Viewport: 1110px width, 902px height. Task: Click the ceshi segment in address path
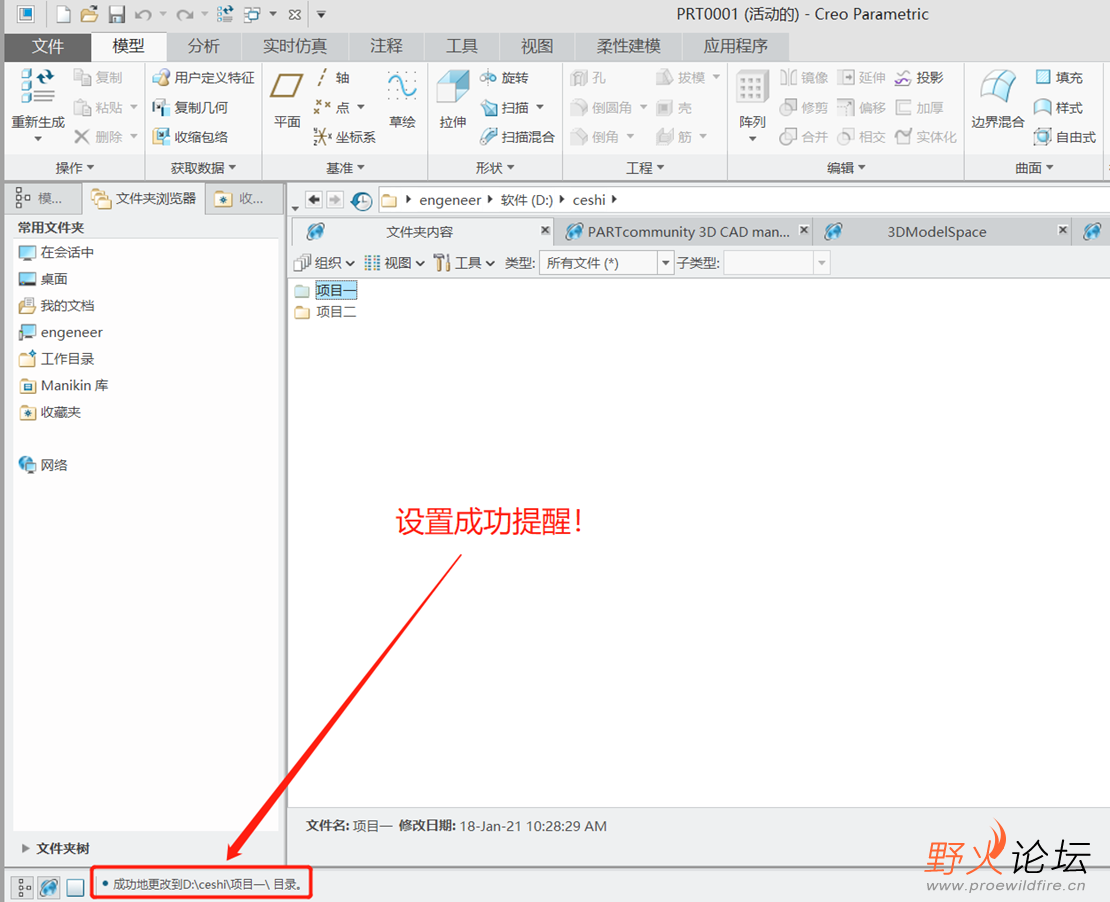(589, 200)
